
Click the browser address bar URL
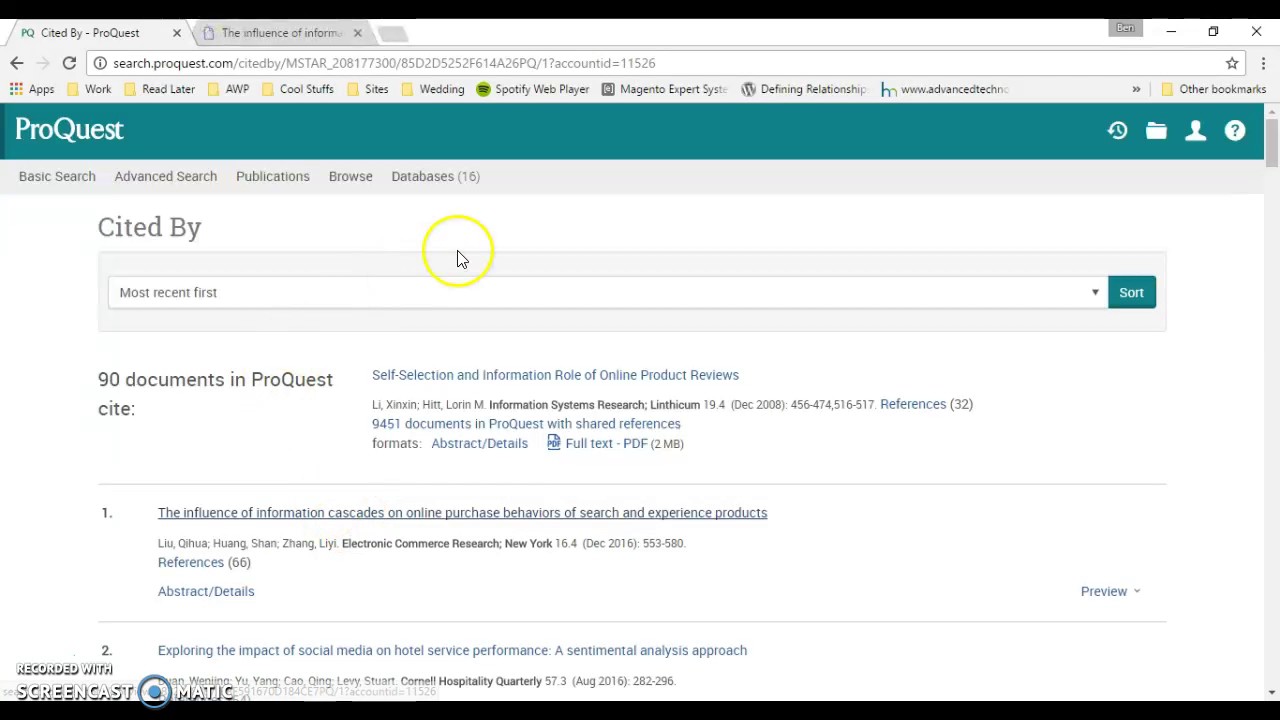tap(384, 63)
